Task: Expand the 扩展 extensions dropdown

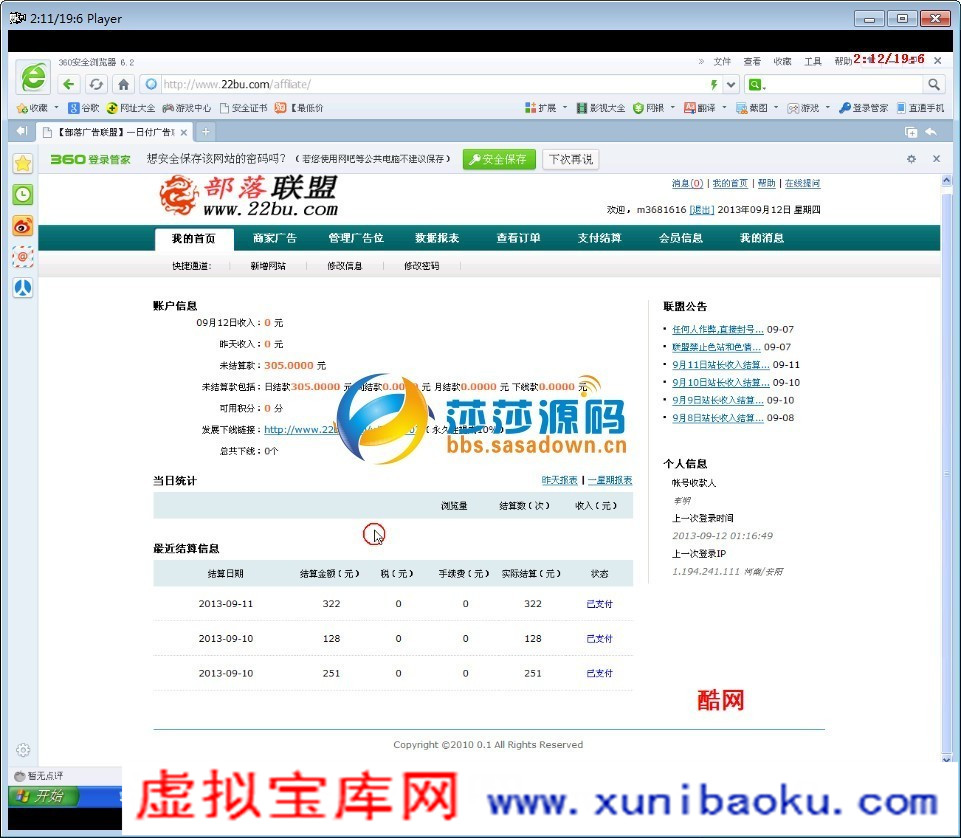Action: tap(564, 108)
